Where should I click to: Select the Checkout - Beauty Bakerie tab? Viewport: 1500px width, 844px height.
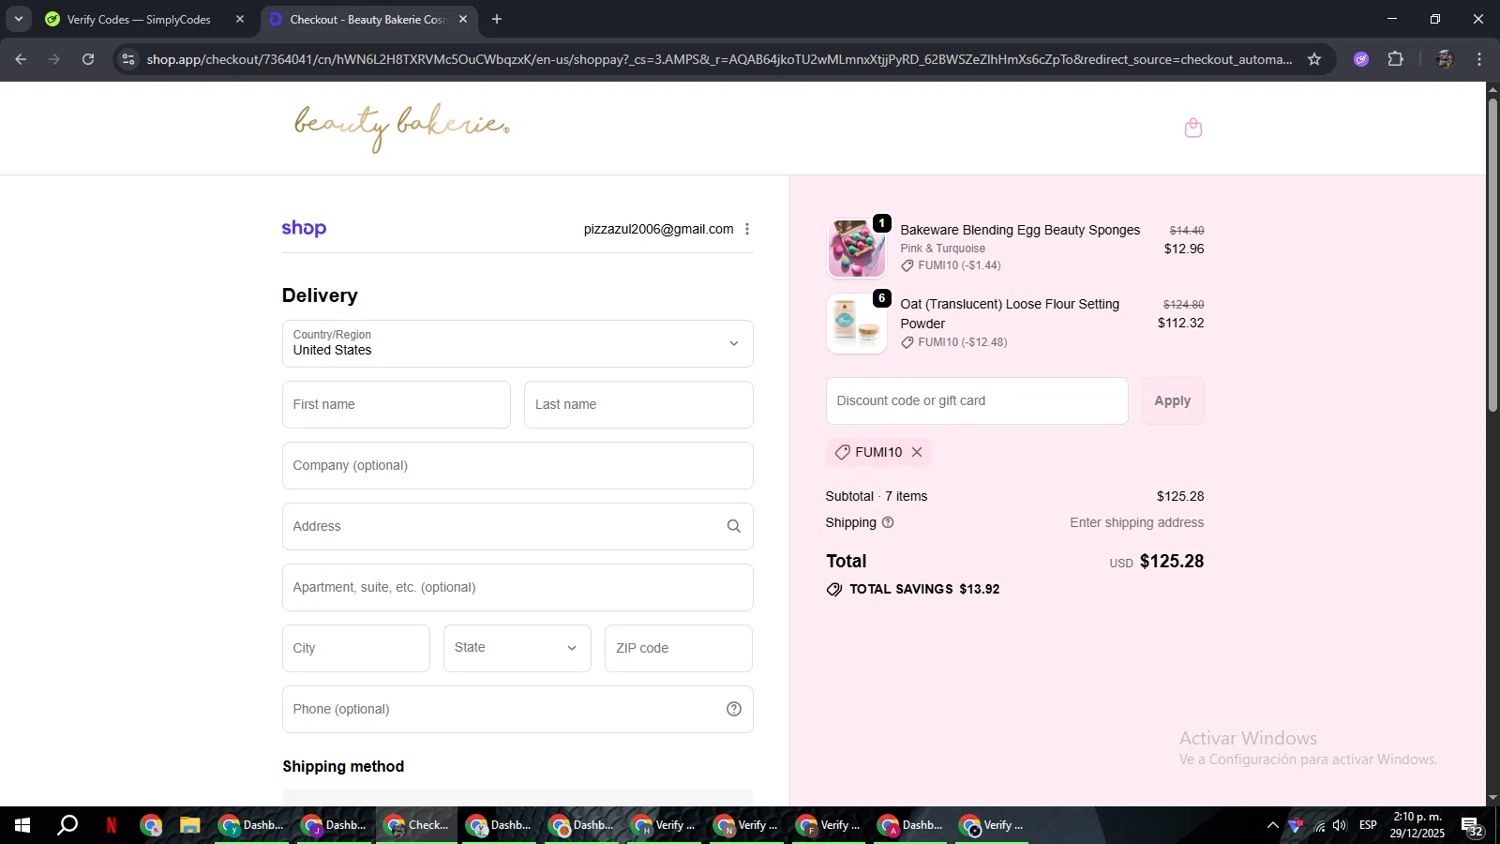click(x=369, y=19)
